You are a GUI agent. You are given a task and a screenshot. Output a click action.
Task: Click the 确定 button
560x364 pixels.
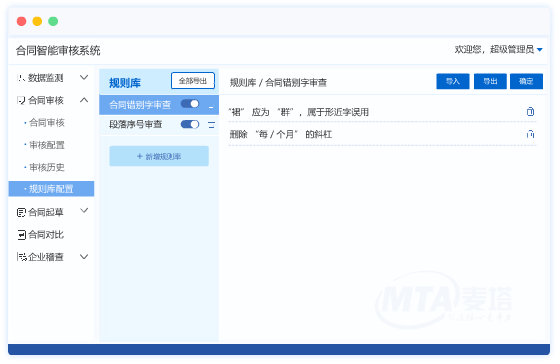pos(526,81)
